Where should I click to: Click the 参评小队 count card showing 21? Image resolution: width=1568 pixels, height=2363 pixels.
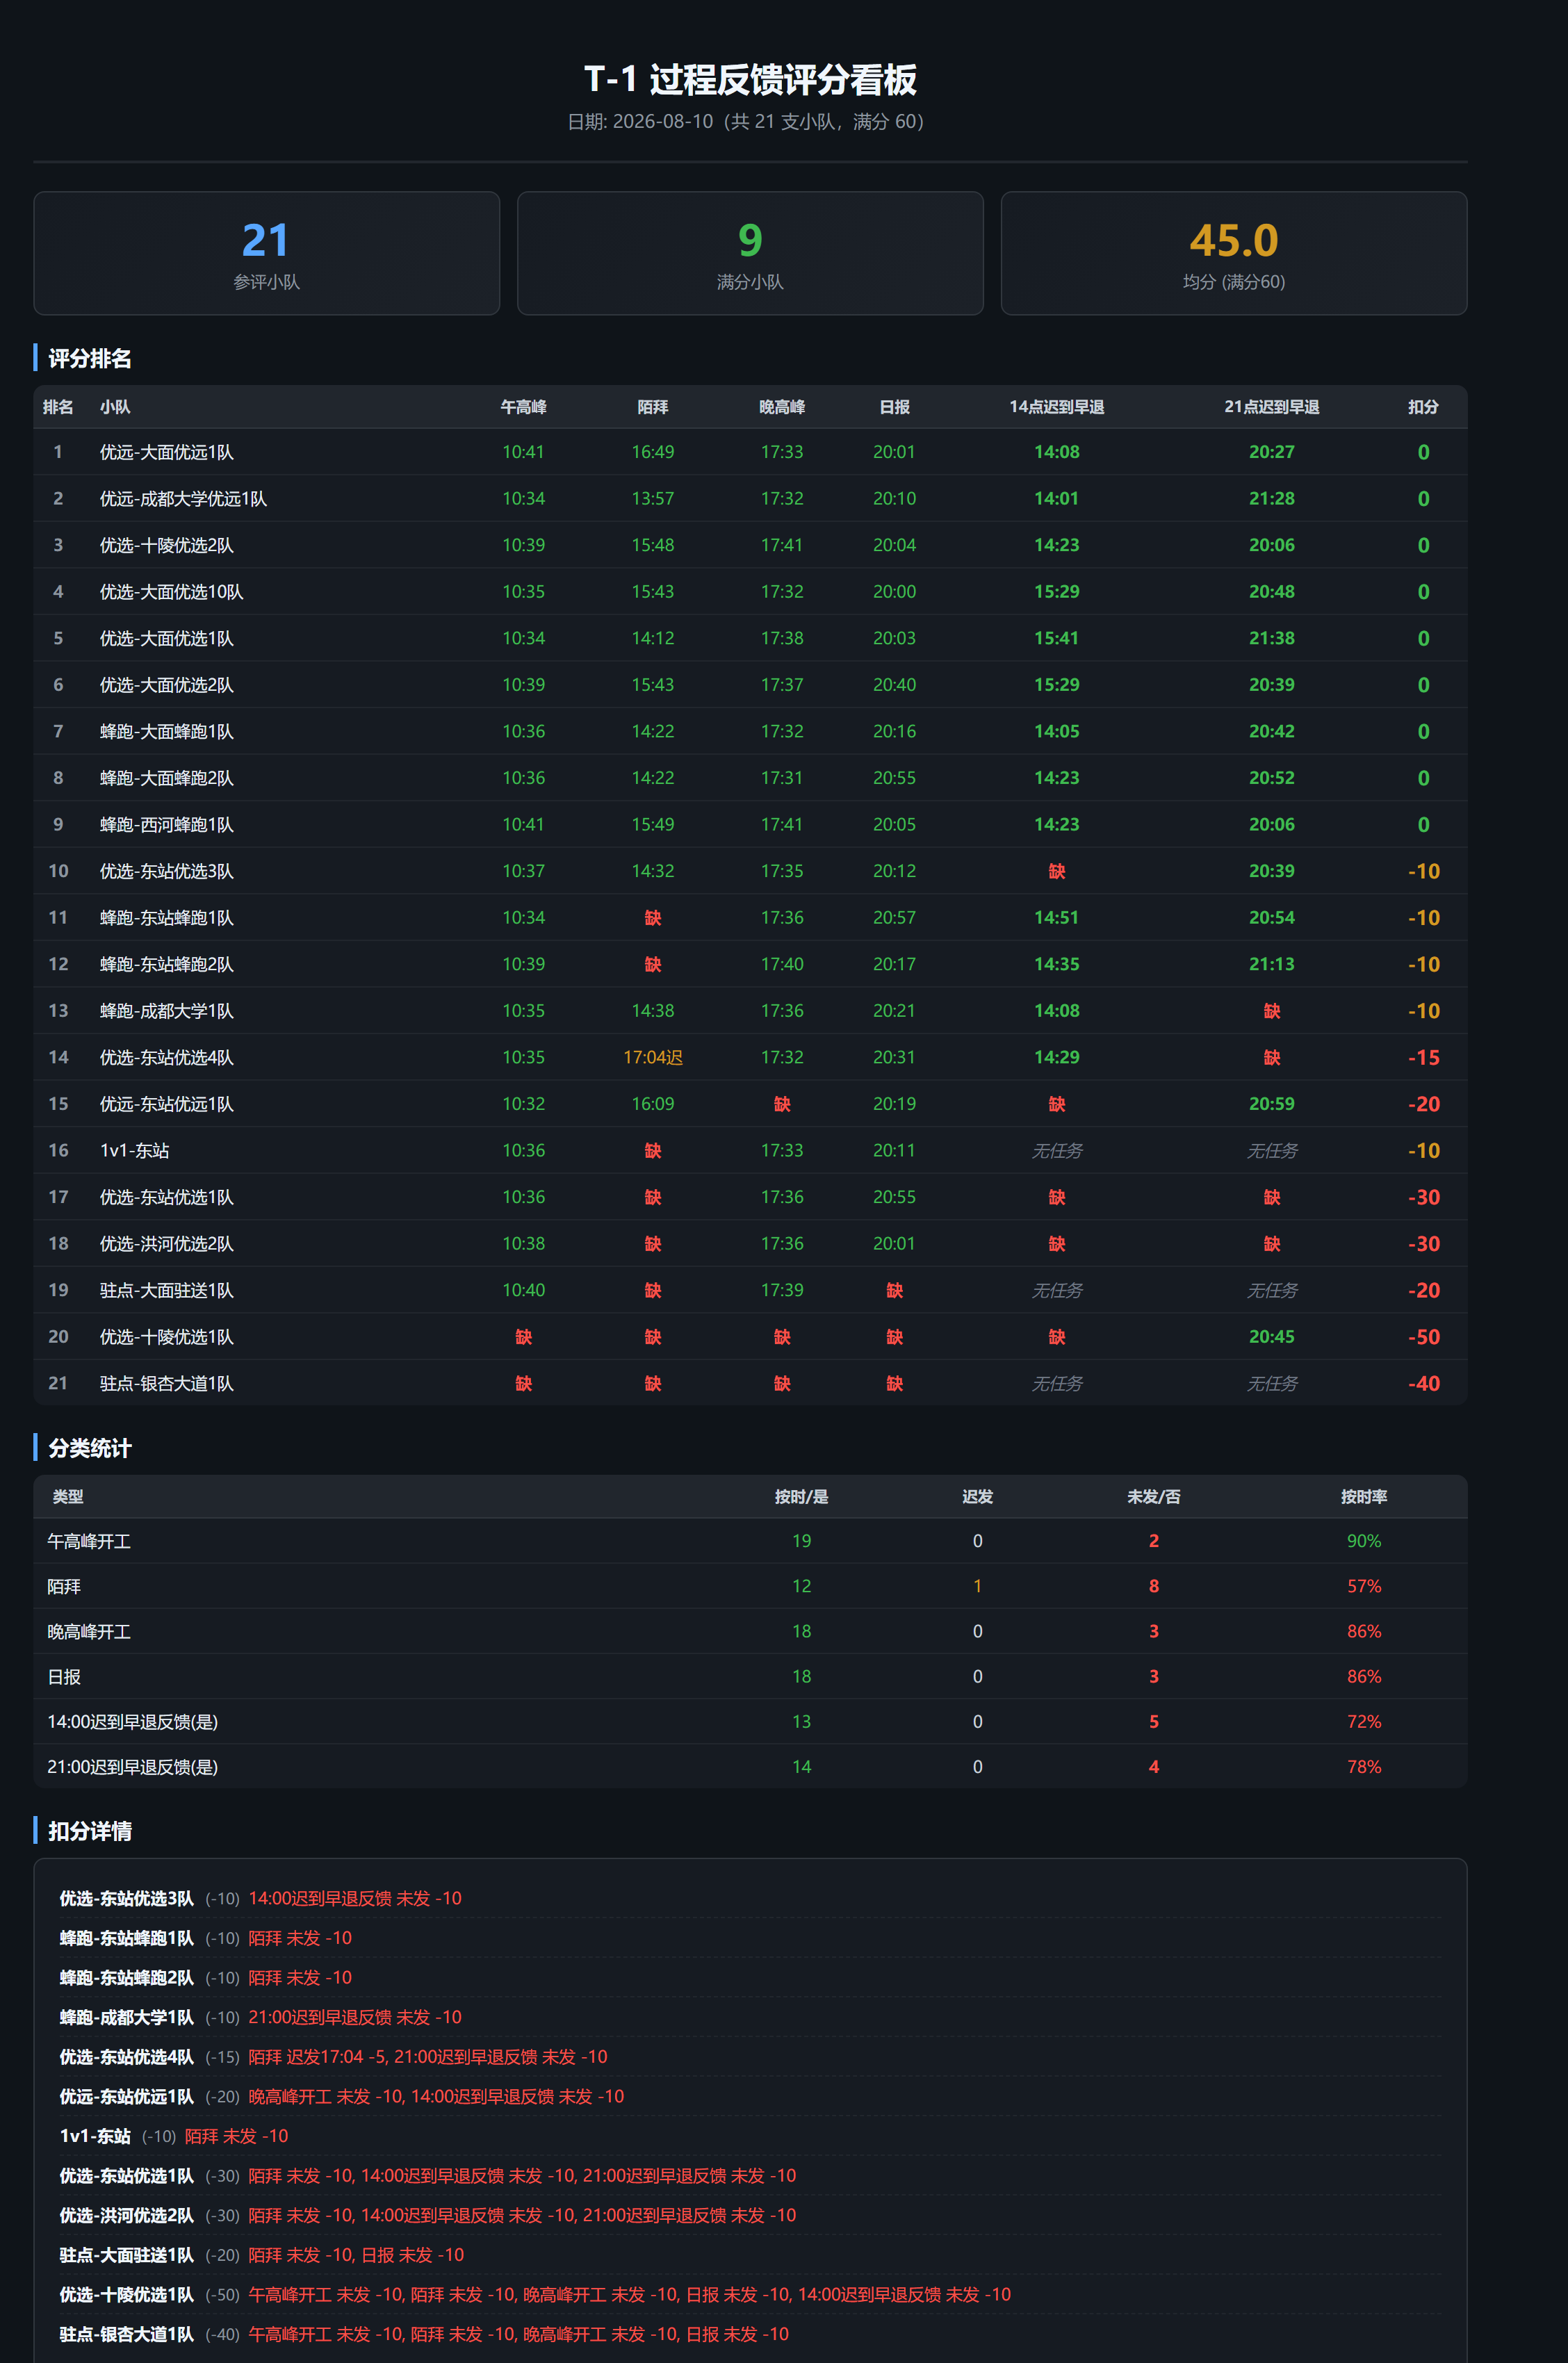[x=266, y=253]
